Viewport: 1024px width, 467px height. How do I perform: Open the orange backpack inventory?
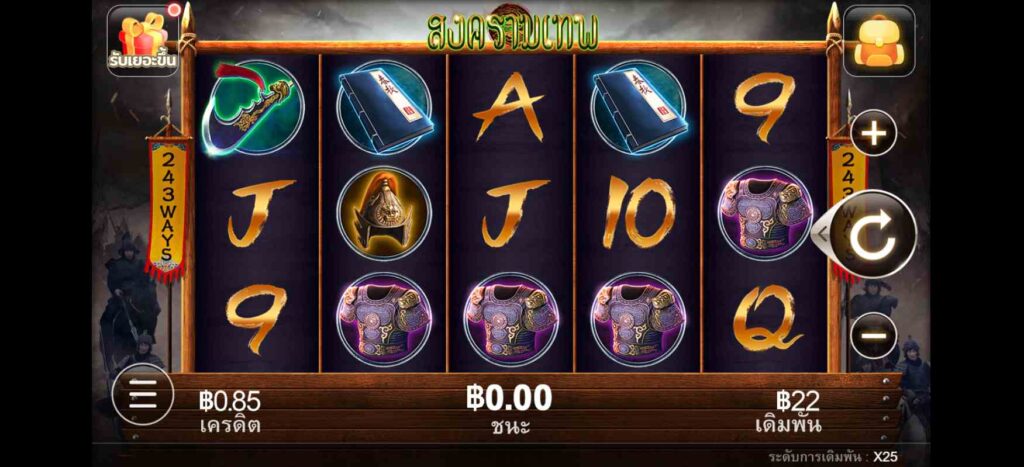879,40
